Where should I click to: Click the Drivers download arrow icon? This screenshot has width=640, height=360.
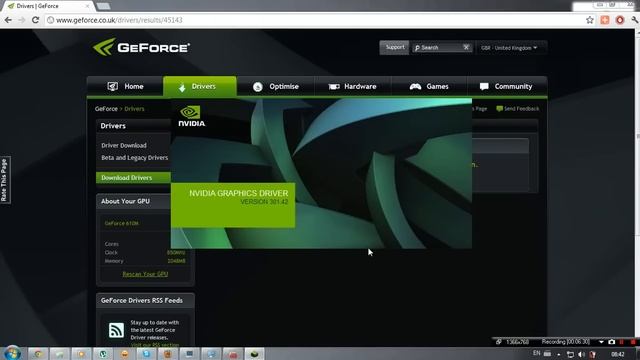click(182, 87)
